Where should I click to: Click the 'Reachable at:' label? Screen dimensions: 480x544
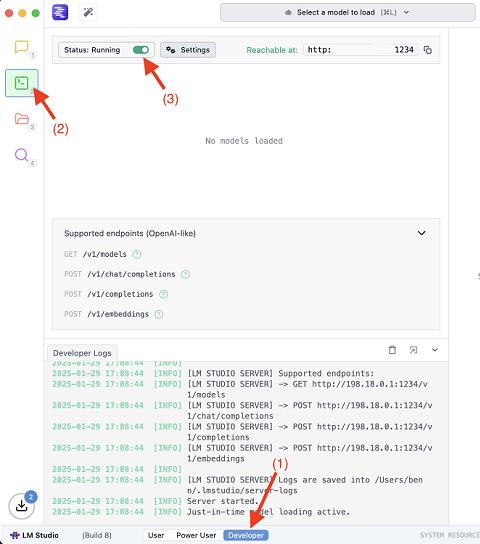point(272,50)
